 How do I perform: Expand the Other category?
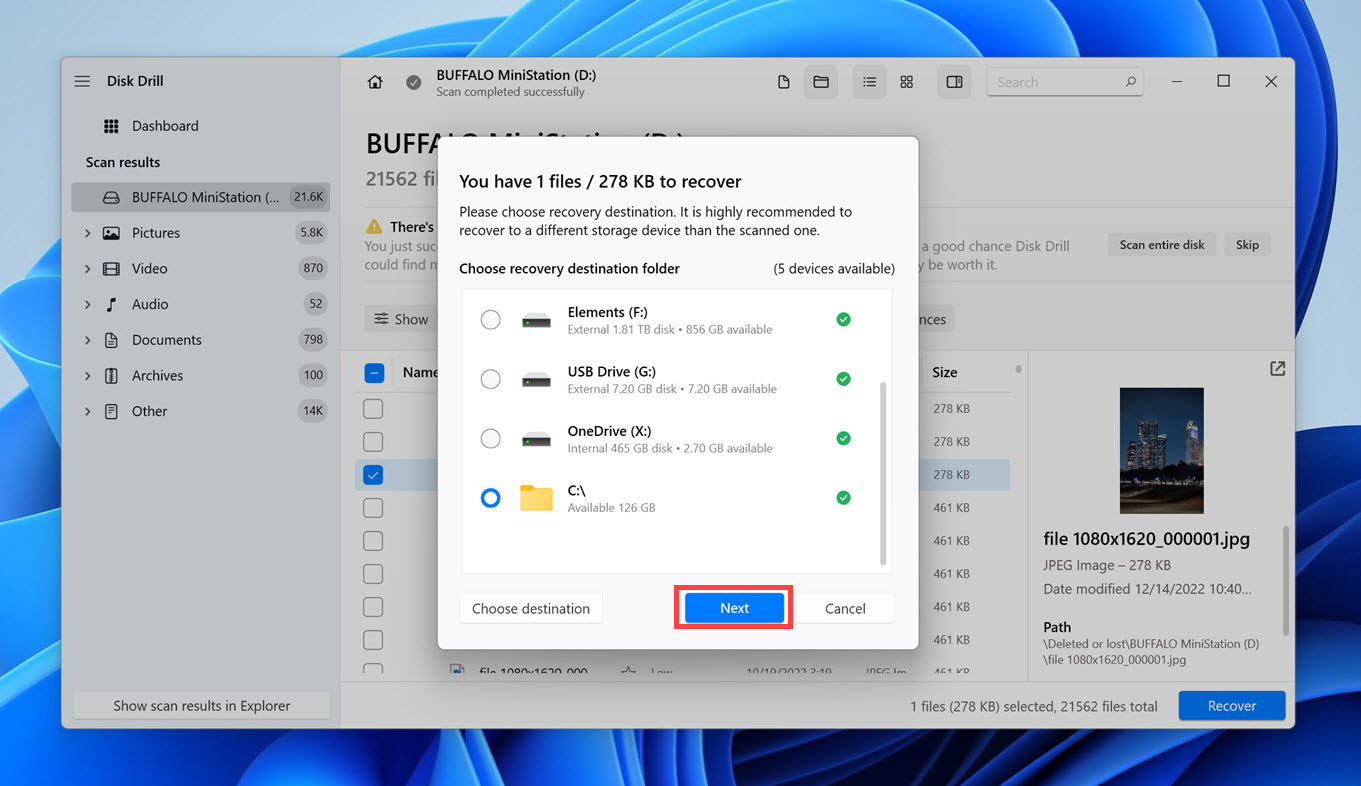pos(87,411)
